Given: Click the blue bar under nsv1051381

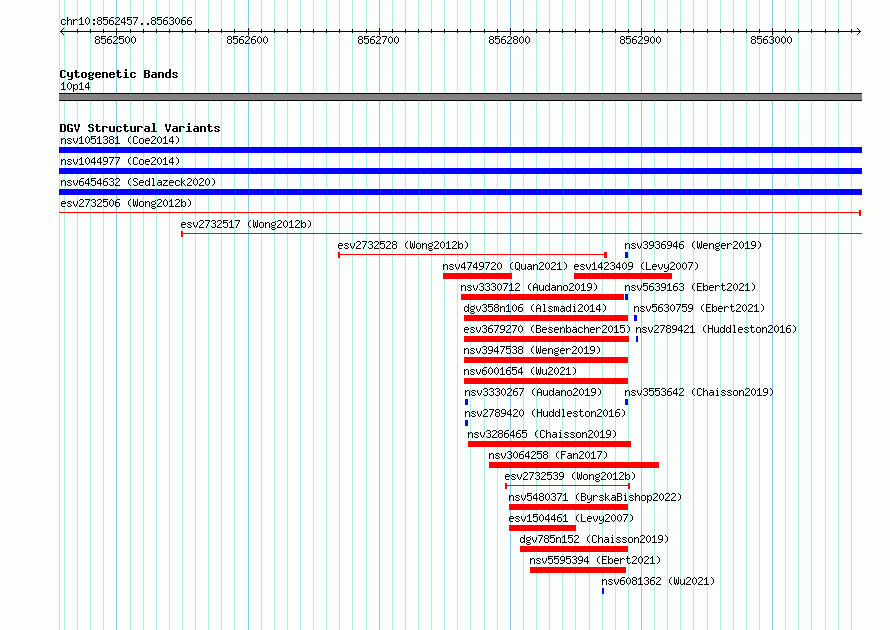Looking at the screenshot, I should coord(460,150).
